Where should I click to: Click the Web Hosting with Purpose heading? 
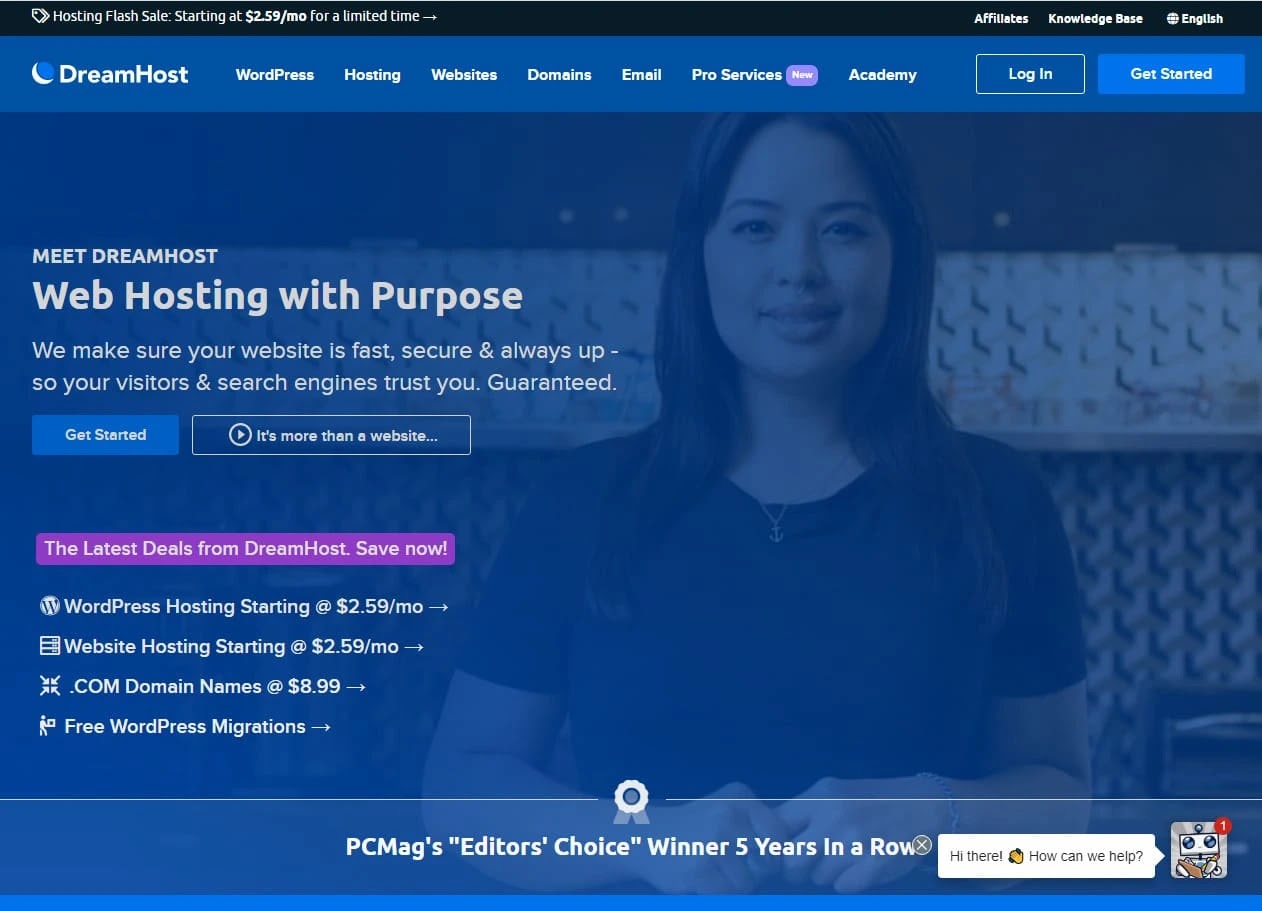(x=277, y=296)
